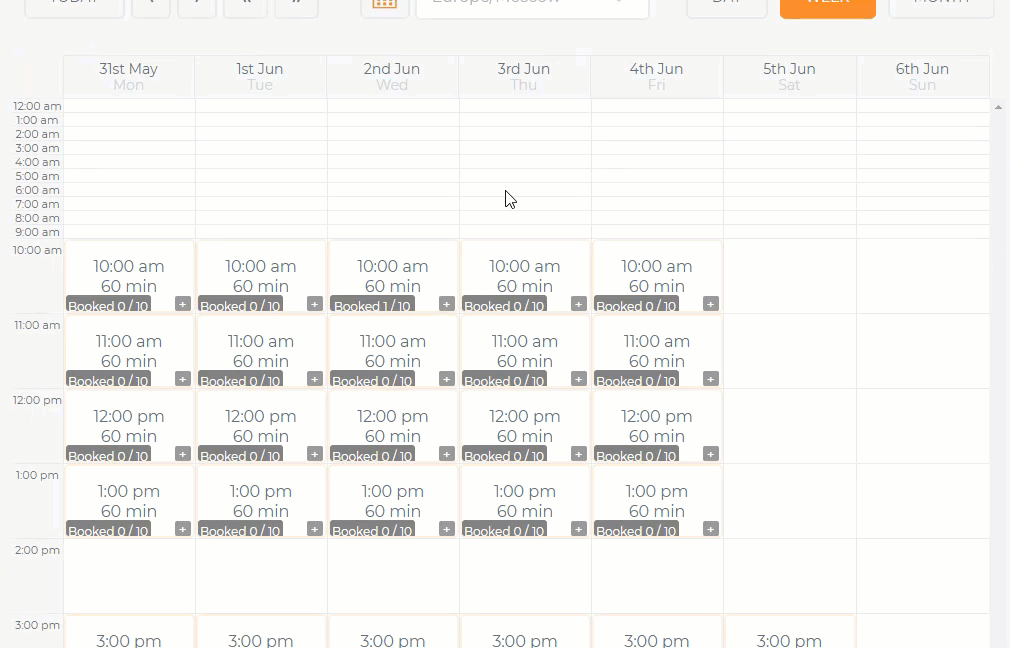Open Booked 0/10 badge on Thursday 10:00 am

(x=504, y=305)
